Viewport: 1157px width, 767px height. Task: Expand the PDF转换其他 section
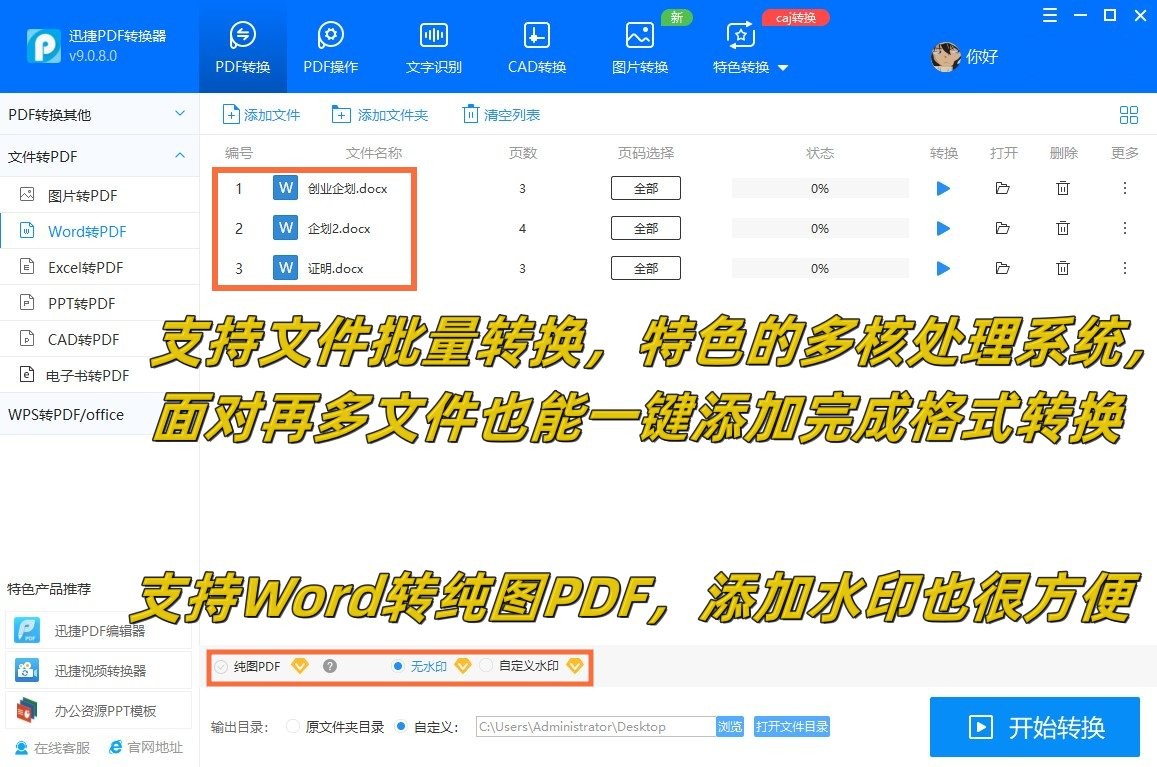99,114
